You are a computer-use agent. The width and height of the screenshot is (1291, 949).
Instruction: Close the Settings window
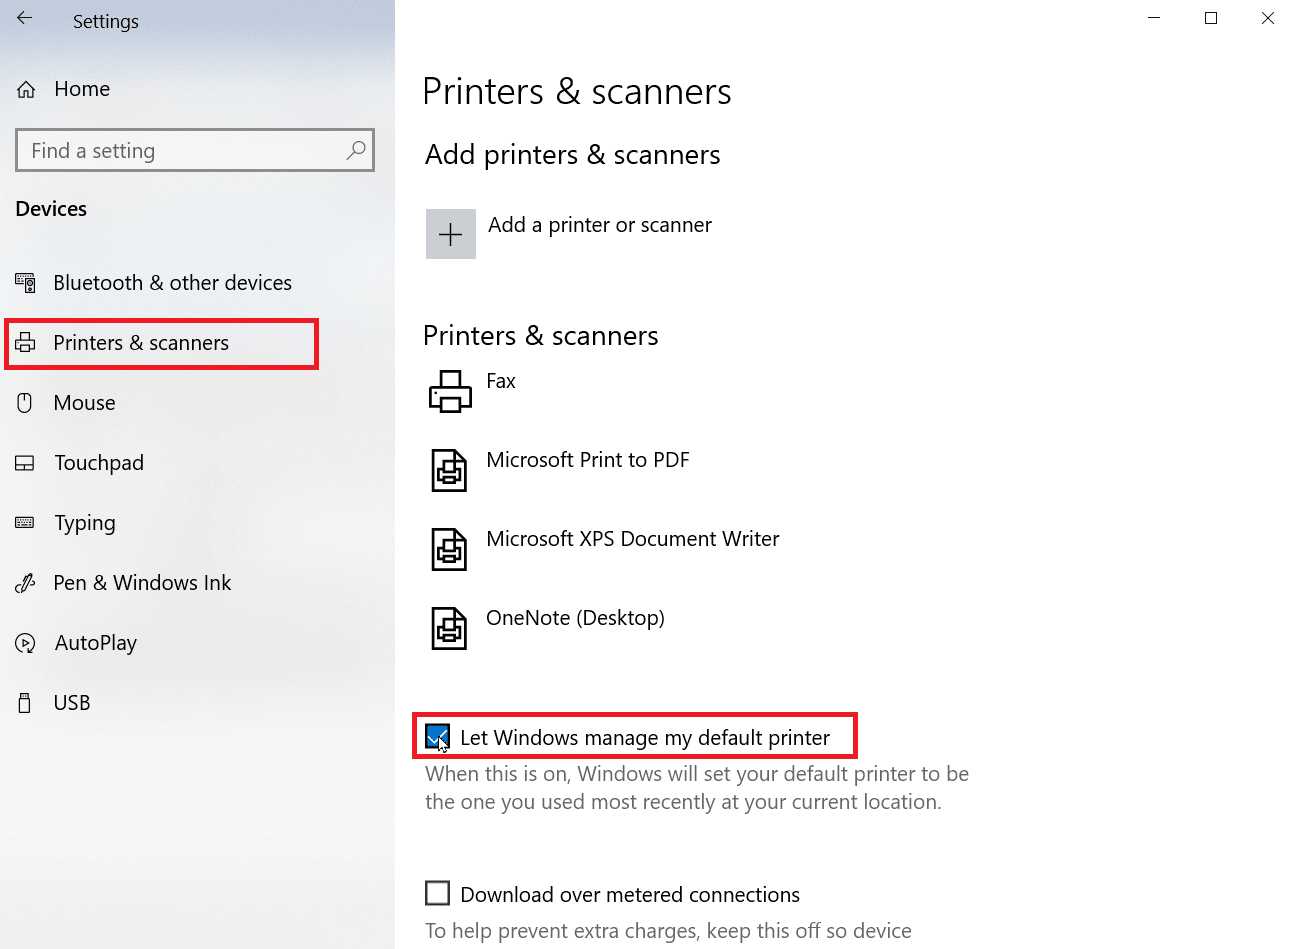[x=1267, y=18]
